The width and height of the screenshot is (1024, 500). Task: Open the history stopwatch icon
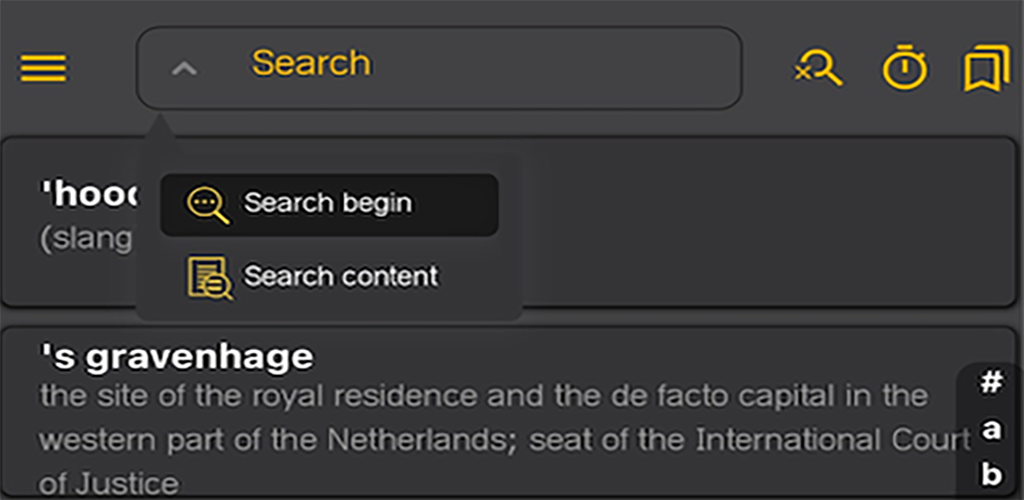click(904, 67)
